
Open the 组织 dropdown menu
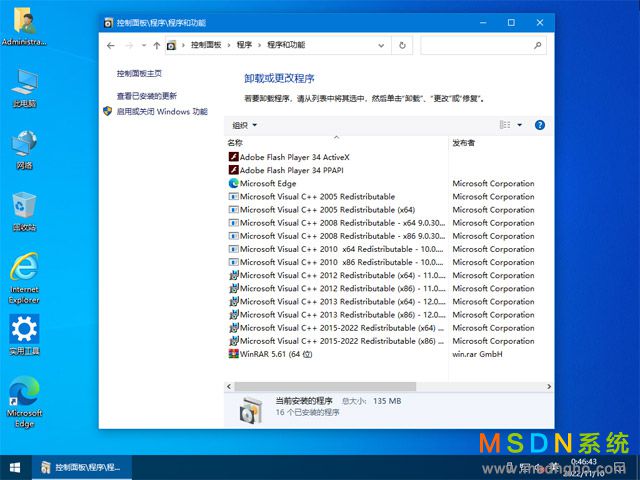point(244,125)
